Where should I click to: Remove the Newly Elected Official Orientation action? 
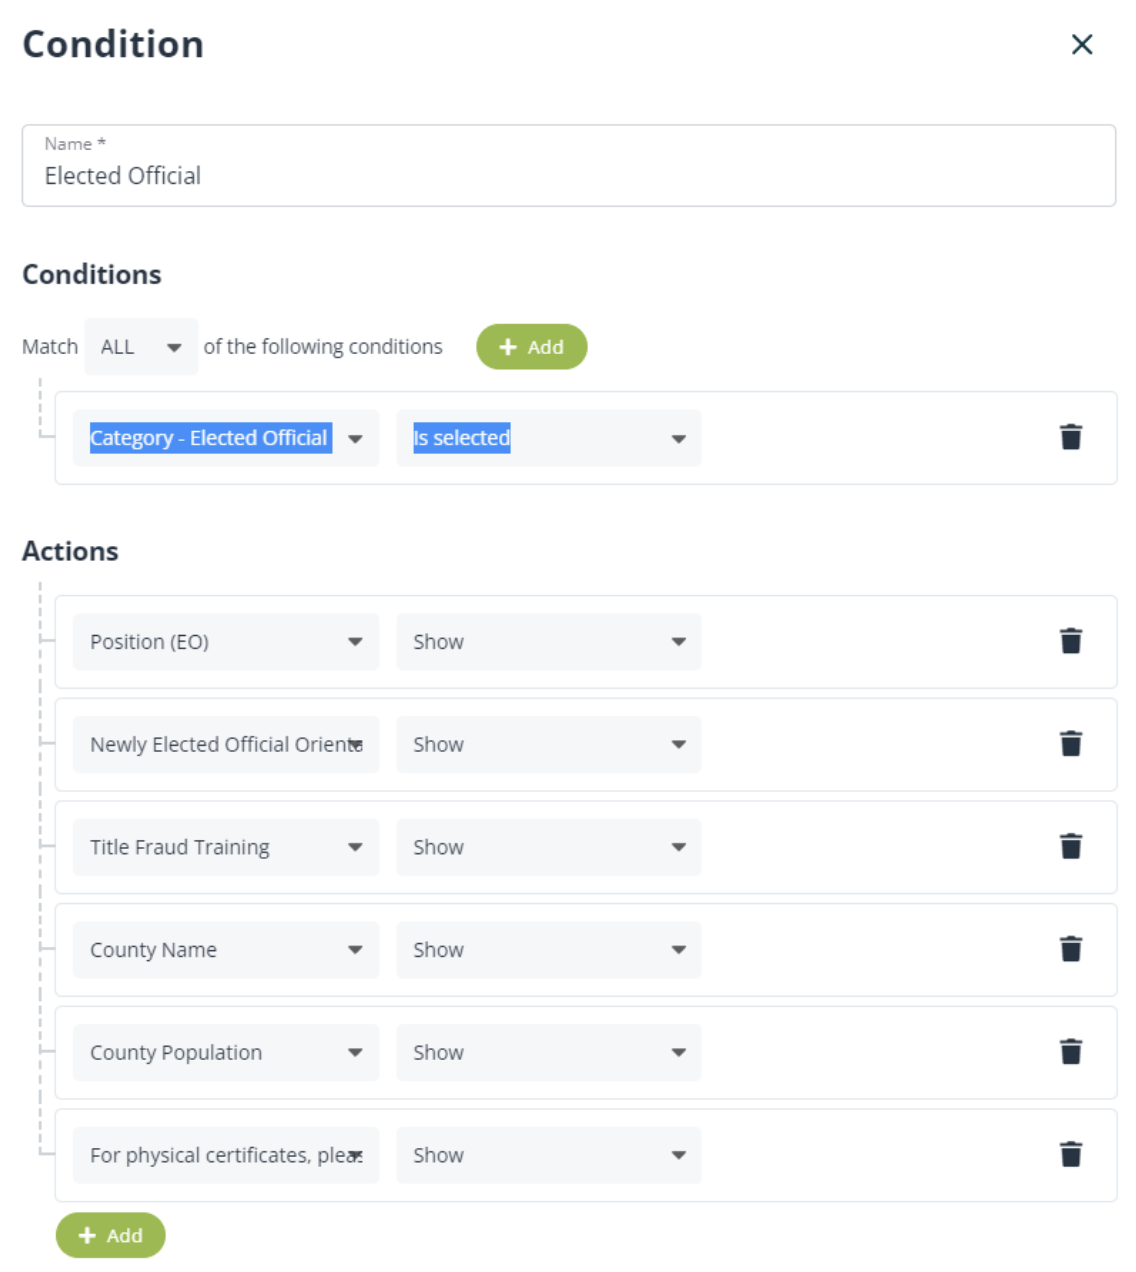pyautogui.click(x=1070, y=744)
